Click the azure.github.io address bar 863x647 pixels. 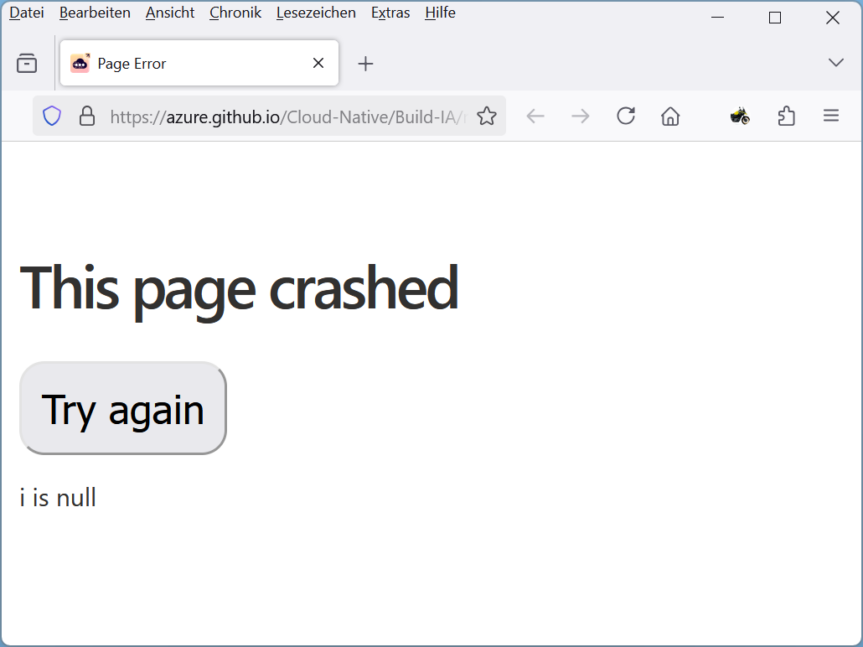(285, 116)
